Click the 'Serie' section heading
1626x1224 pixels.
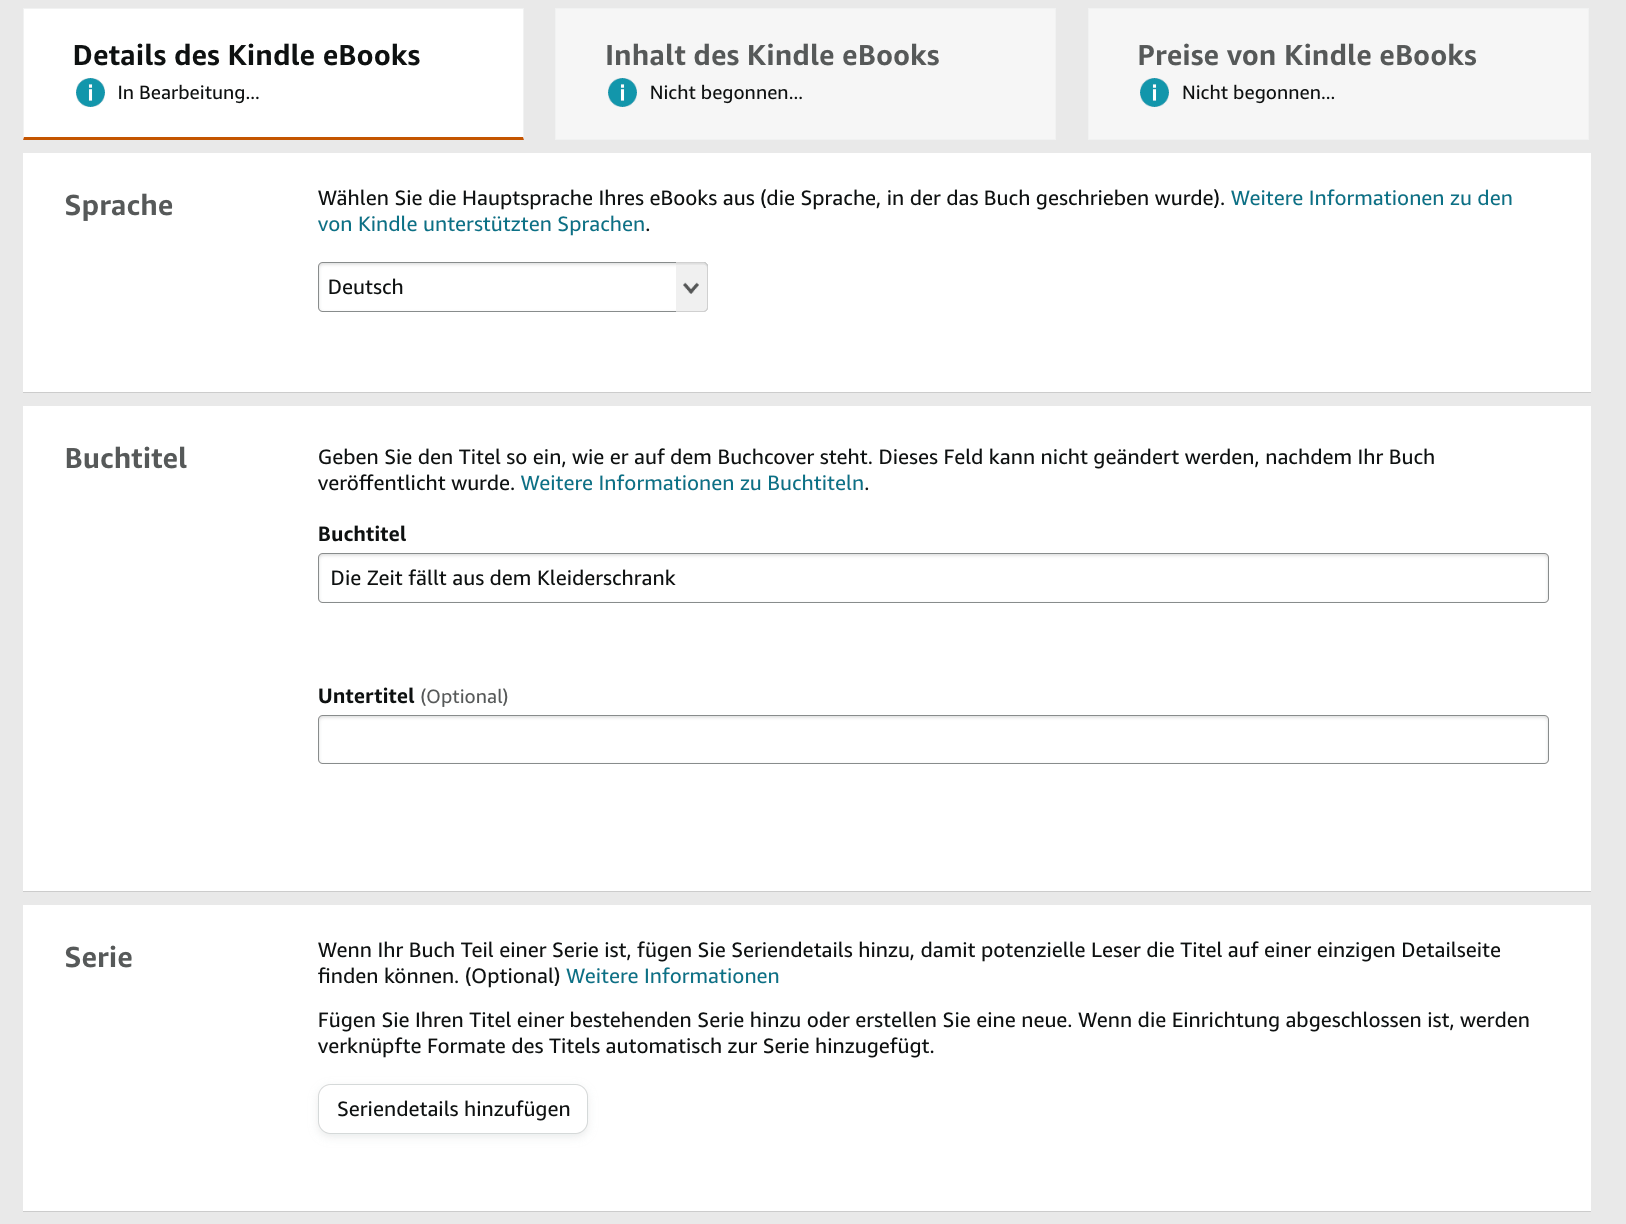(97, 957)
